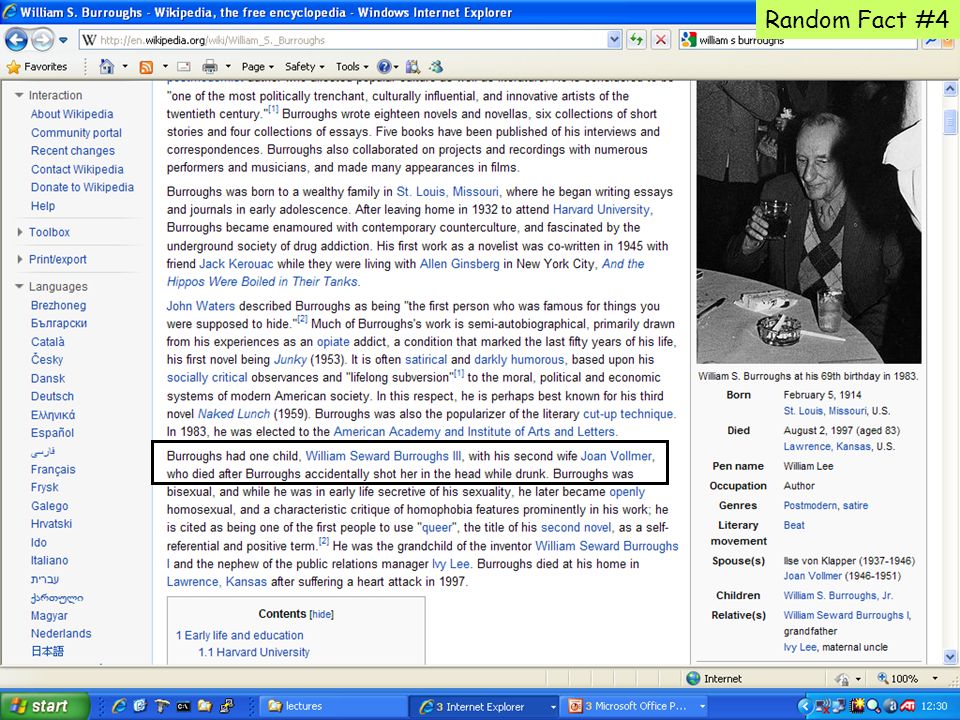Click the folder icon in Quick Launch
The image size is (960, 720).
click(204, 706)
